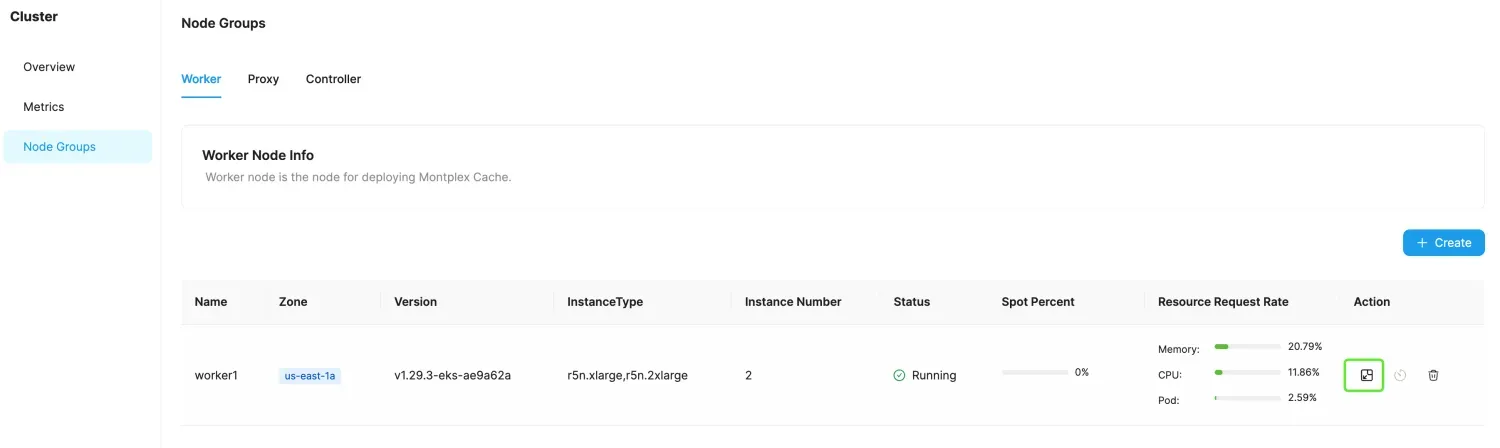Select the us-east-1a zone tag
Screen dimensions: 1500x448
[x=310, y=376]
